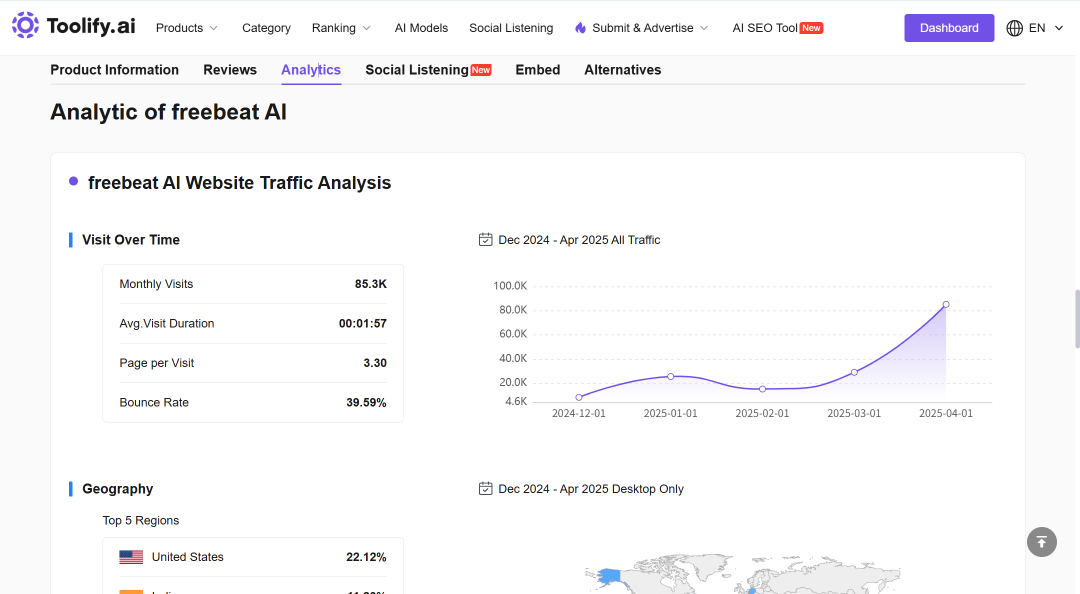Open the Toolify.ai logo home link
1080x594 pixels.
(74, 26)
